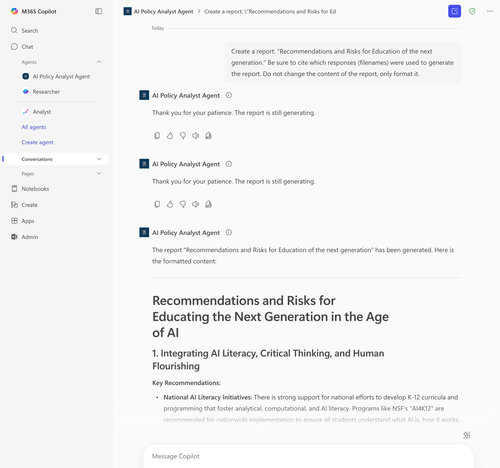Click the Conversations section label
Viewport: 500px width, 468px height.
click(37, 159)
